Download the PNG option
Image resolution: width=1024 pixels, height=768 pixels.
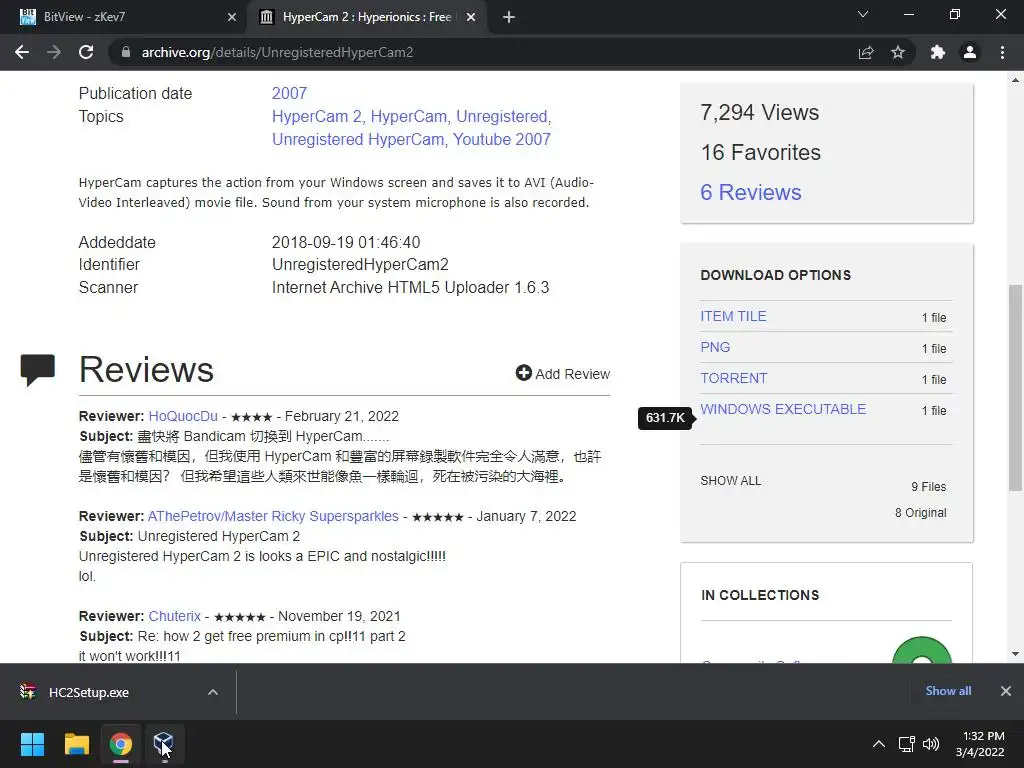(715, 347)
